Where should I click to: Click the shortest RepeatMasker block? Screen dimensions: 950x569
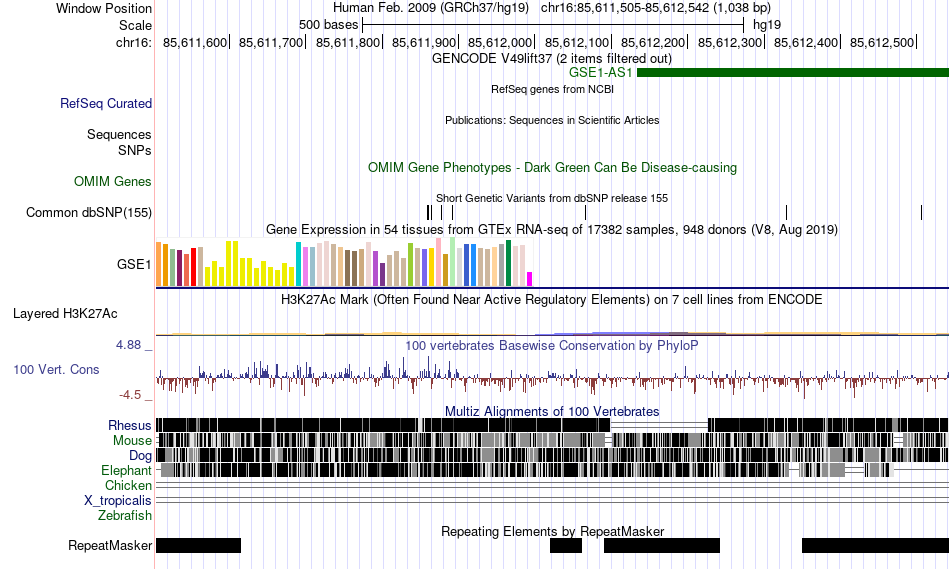[566, 545]
